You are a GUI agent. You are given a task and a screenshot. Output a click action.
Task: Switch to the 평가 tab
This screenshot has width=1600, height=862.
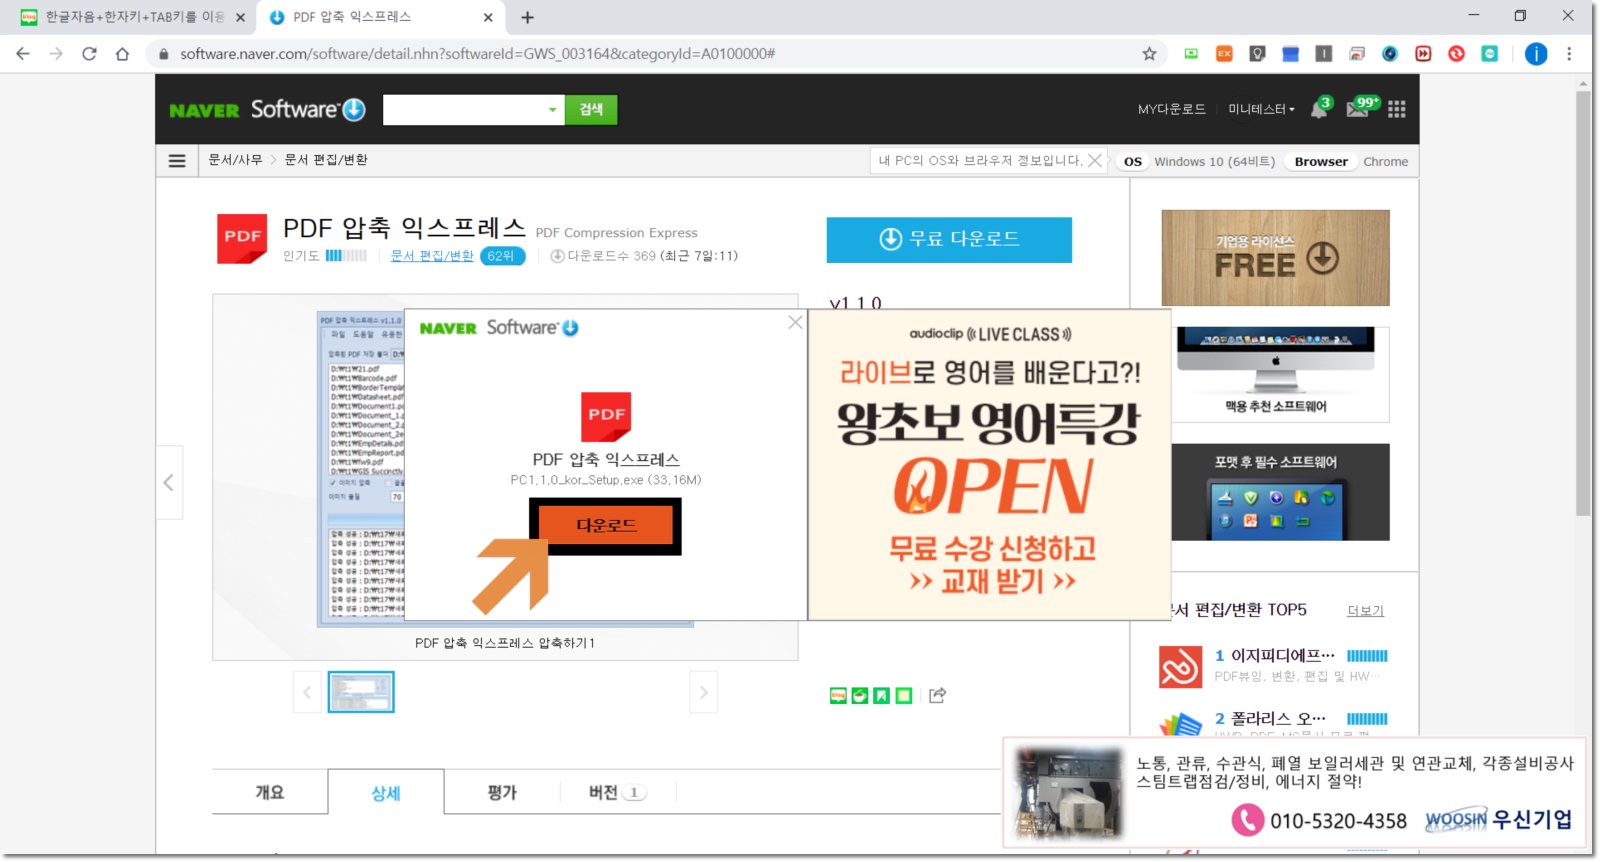(502, 792)
